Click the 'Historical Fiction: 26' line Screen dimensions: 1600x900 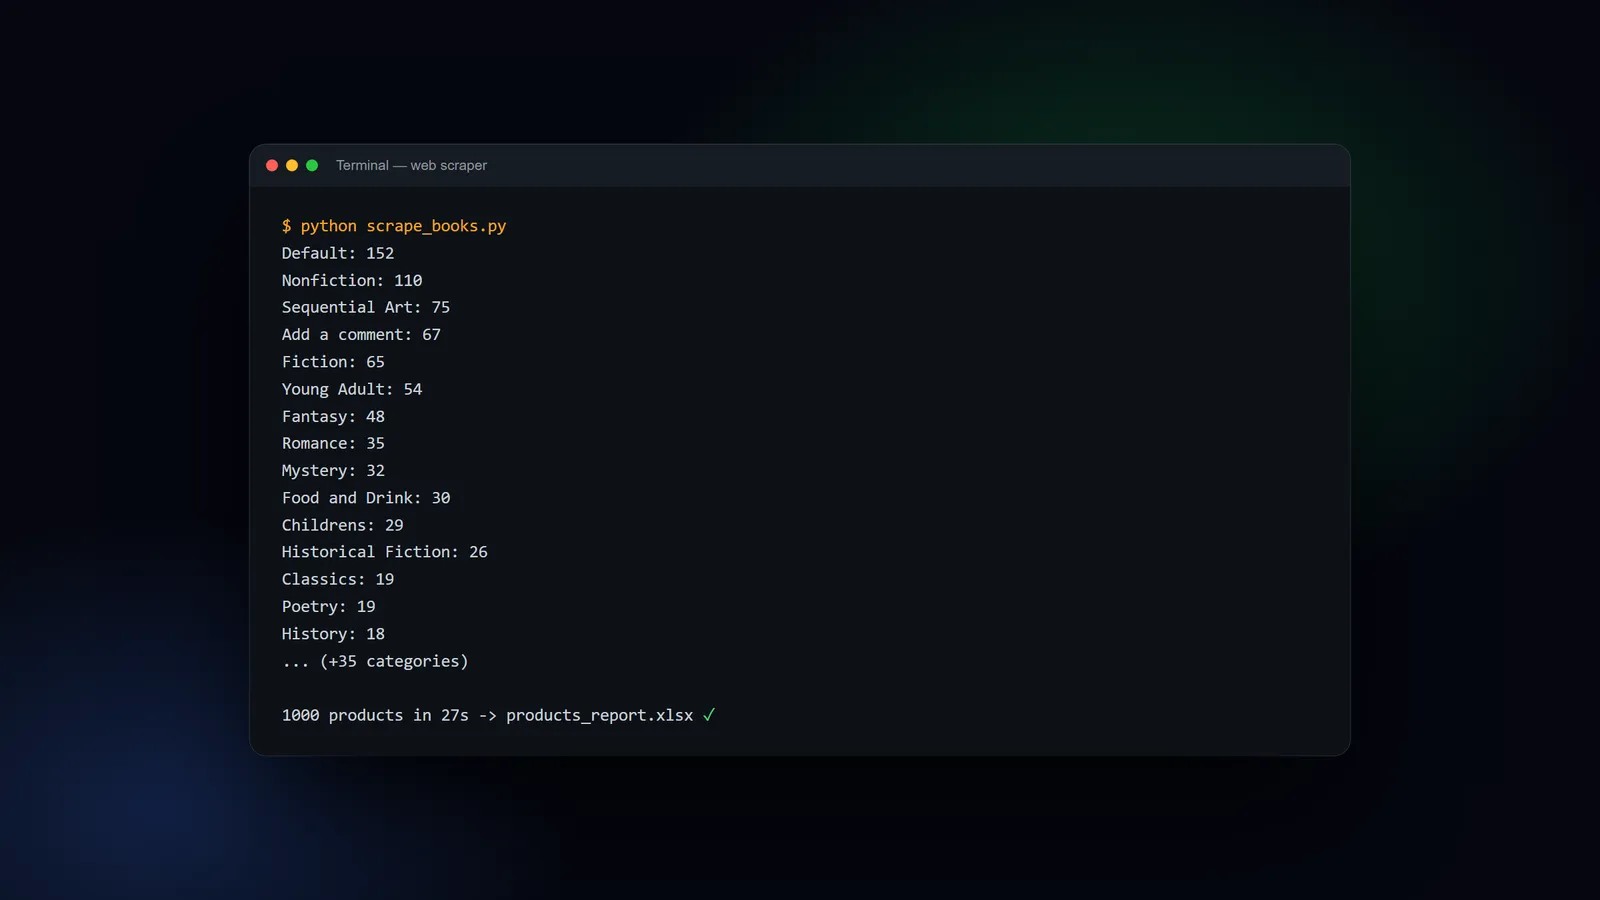(385, 552)
